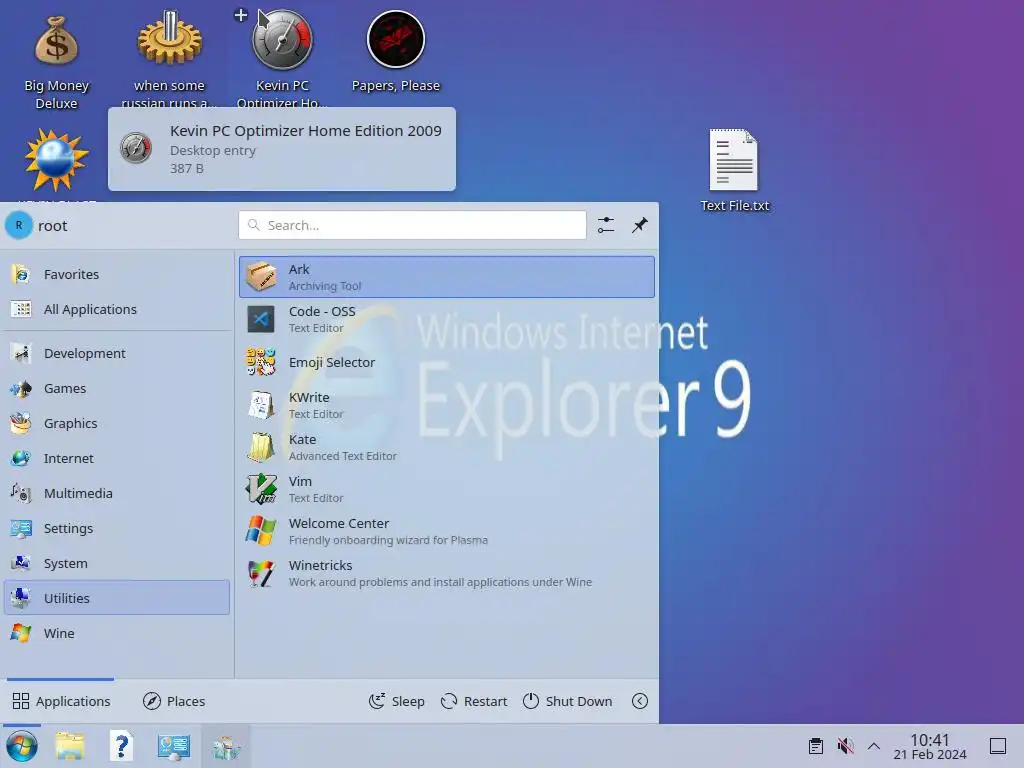Open clipboard tray icon

(x=816, y=746)
